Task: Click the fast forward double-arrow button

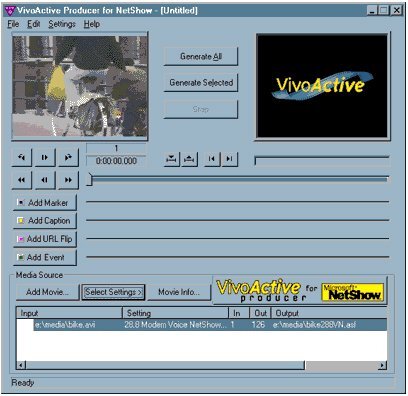Action: (68, 180)
